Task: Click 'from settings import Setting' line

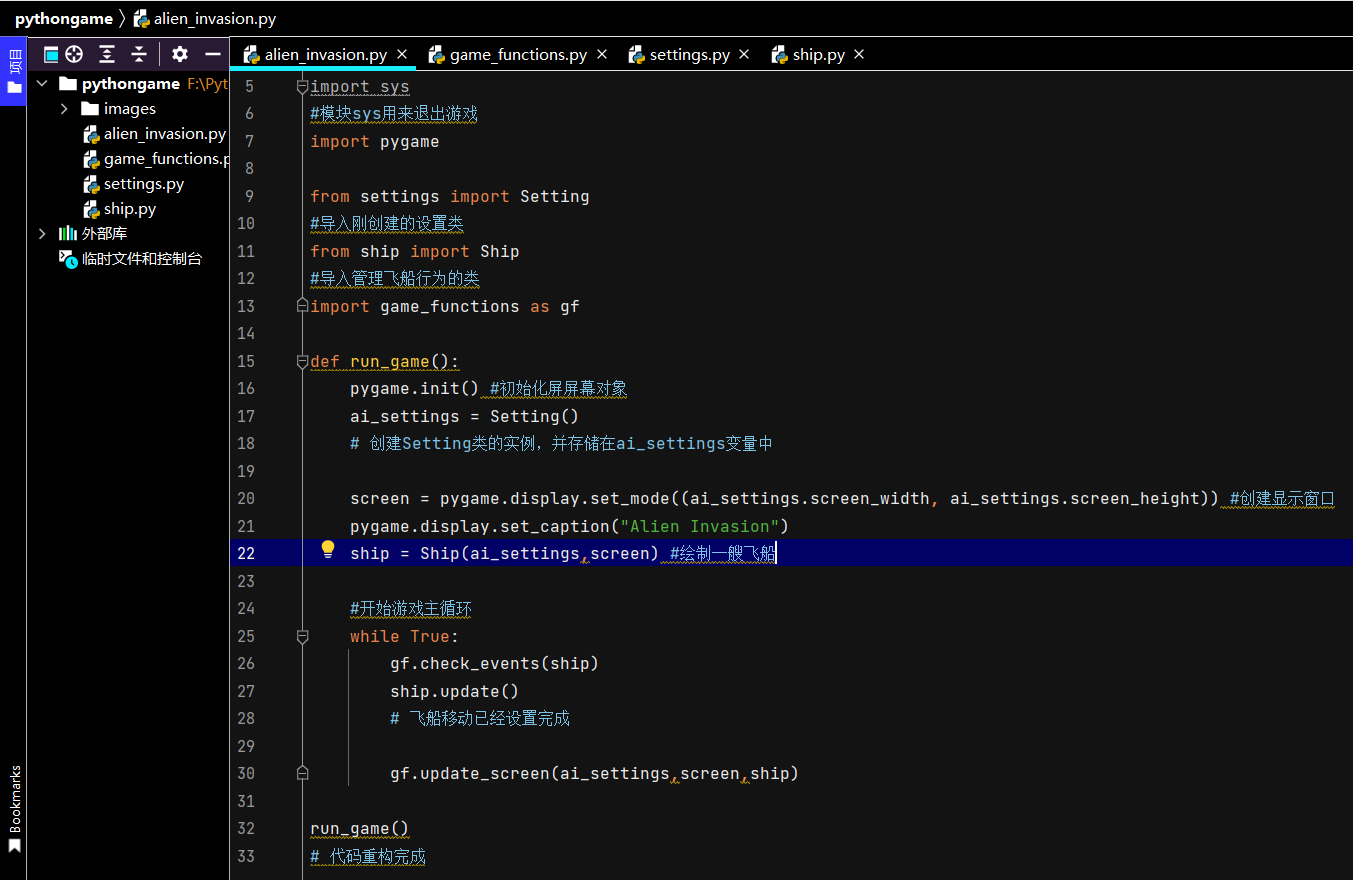Action: pyautogui.click(x=450, y=196)
